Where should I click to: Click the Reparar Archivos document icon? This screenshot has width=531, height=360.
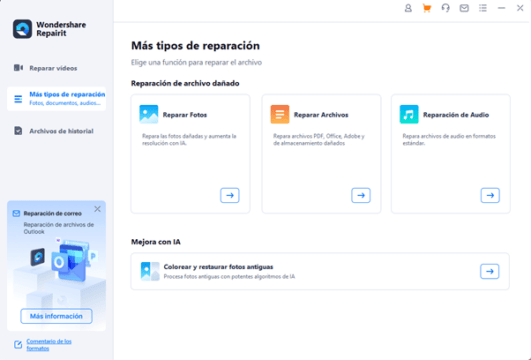[280, 114]
